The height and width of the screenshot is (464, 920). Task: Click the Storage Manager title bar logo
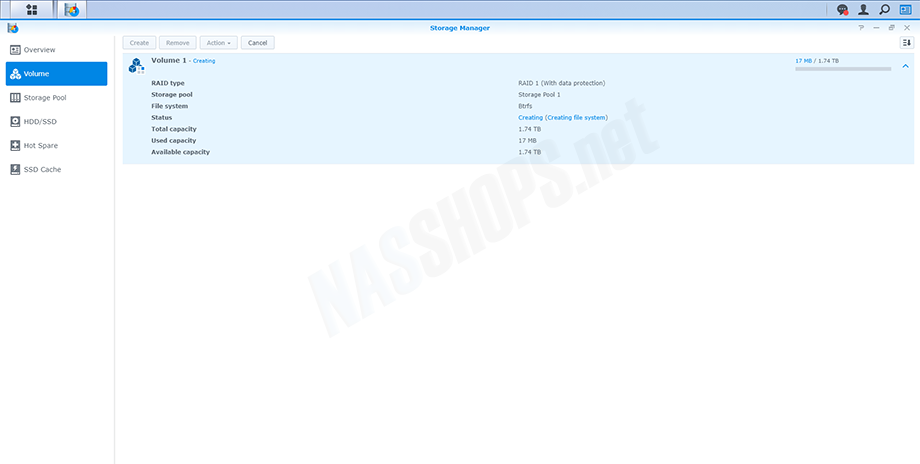pos(13,28)
